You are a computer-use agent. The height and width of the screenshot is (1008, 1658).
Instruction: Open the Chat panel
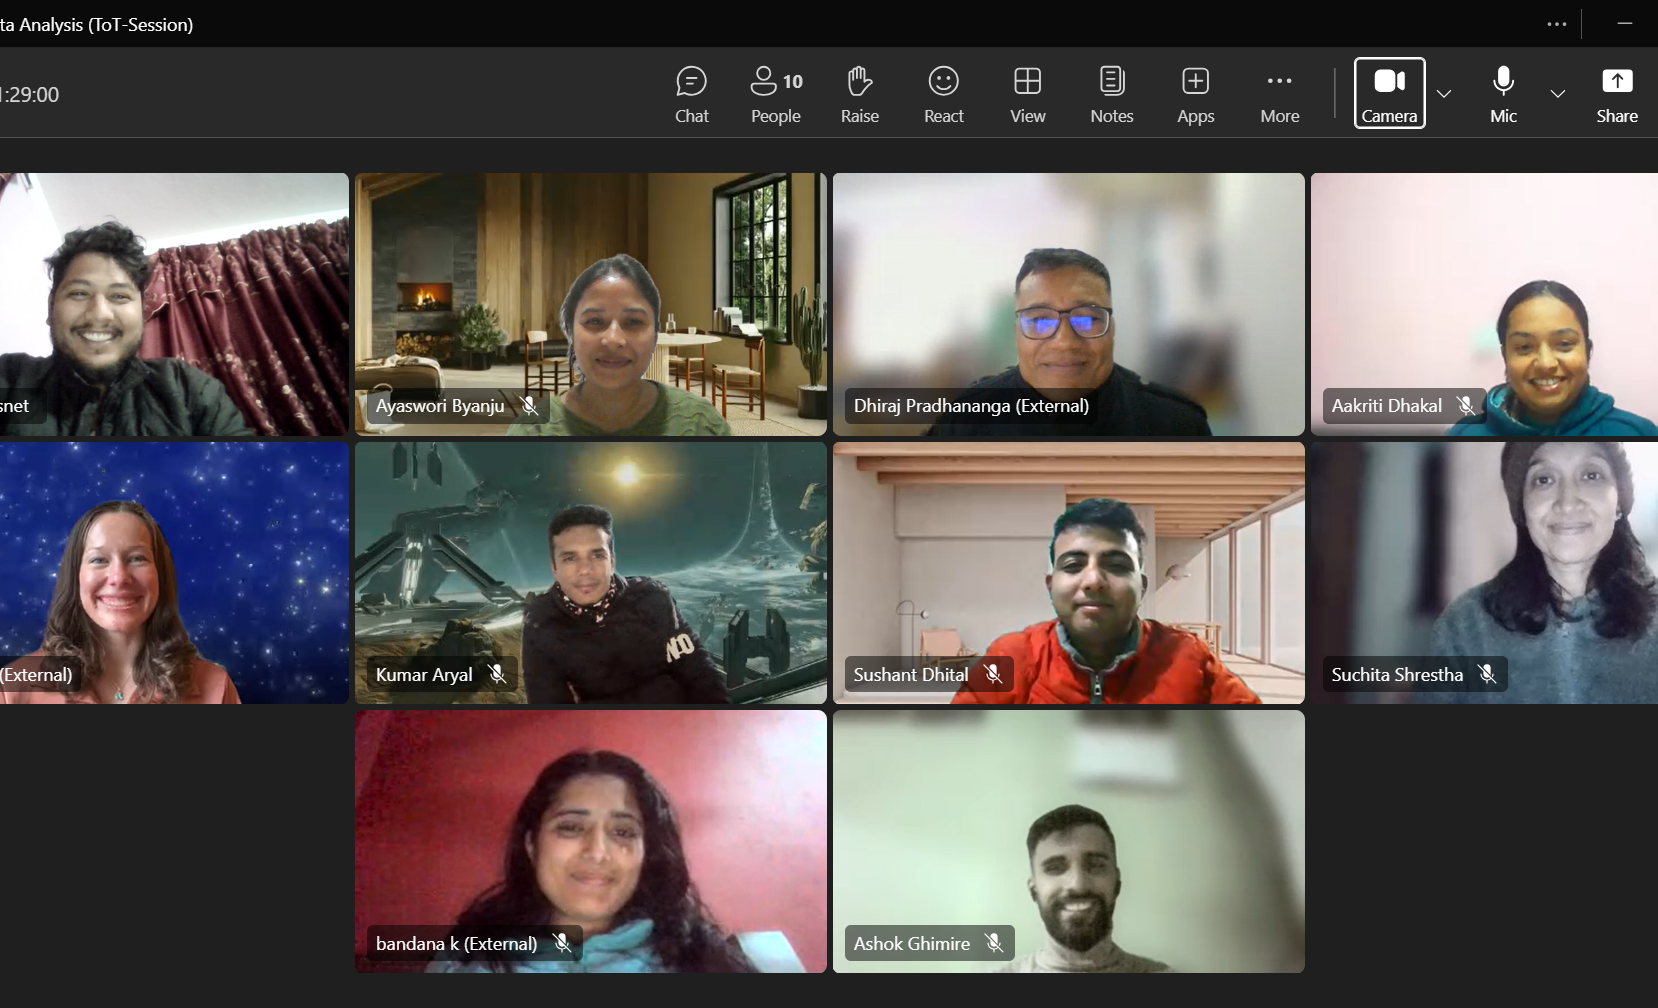(691, 94)
